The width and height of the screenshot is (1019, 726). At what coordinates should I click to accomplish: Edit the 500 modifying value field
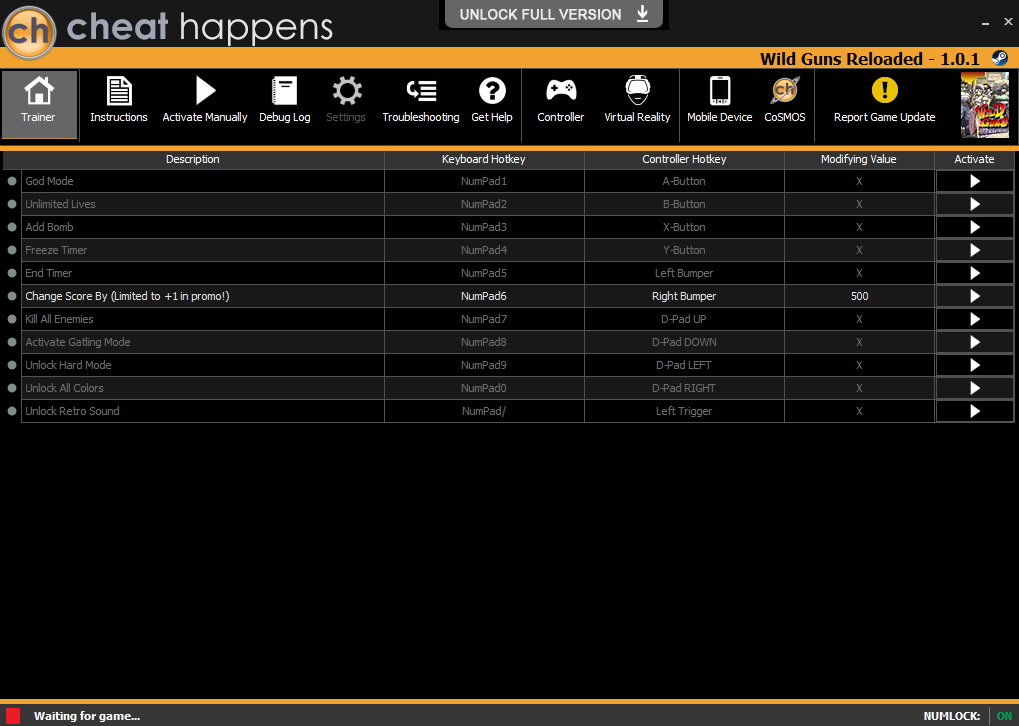pos(859,296)
